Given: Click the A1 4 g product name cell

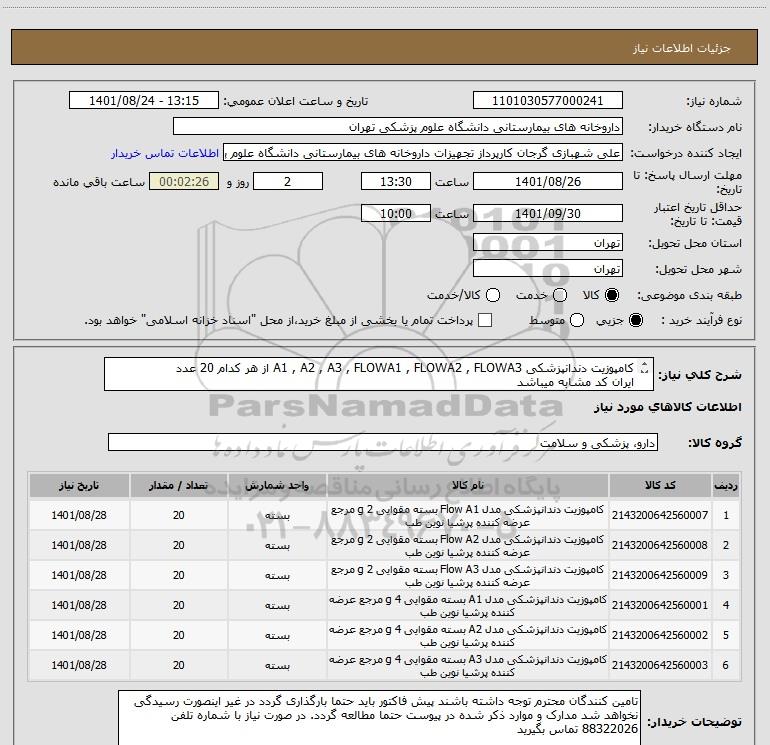Looking at the screenshot, I should coord(468,605).
